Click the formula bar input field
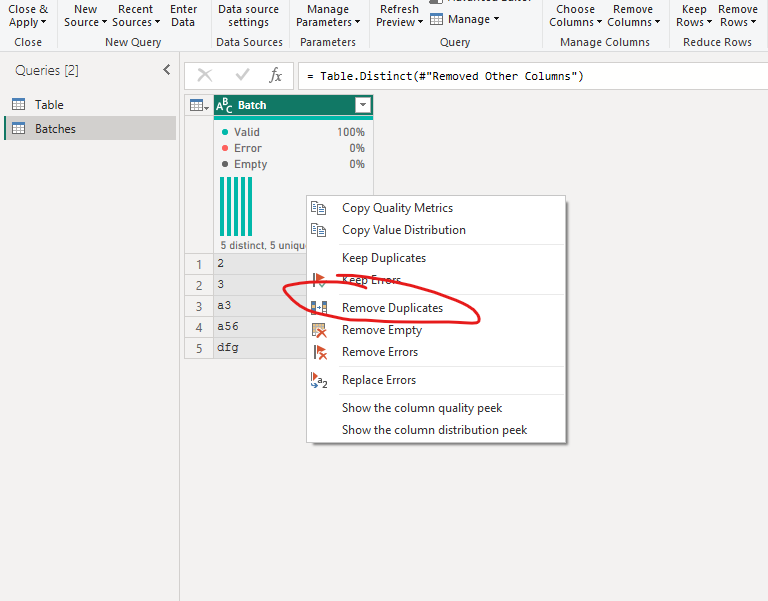 click(532, 76)
